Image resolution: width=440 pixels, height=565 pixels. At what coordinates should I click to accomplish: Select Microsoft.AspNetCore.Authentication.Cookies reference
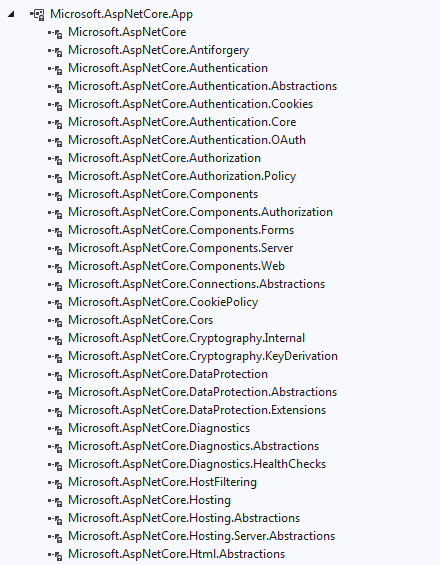[191, 104]
